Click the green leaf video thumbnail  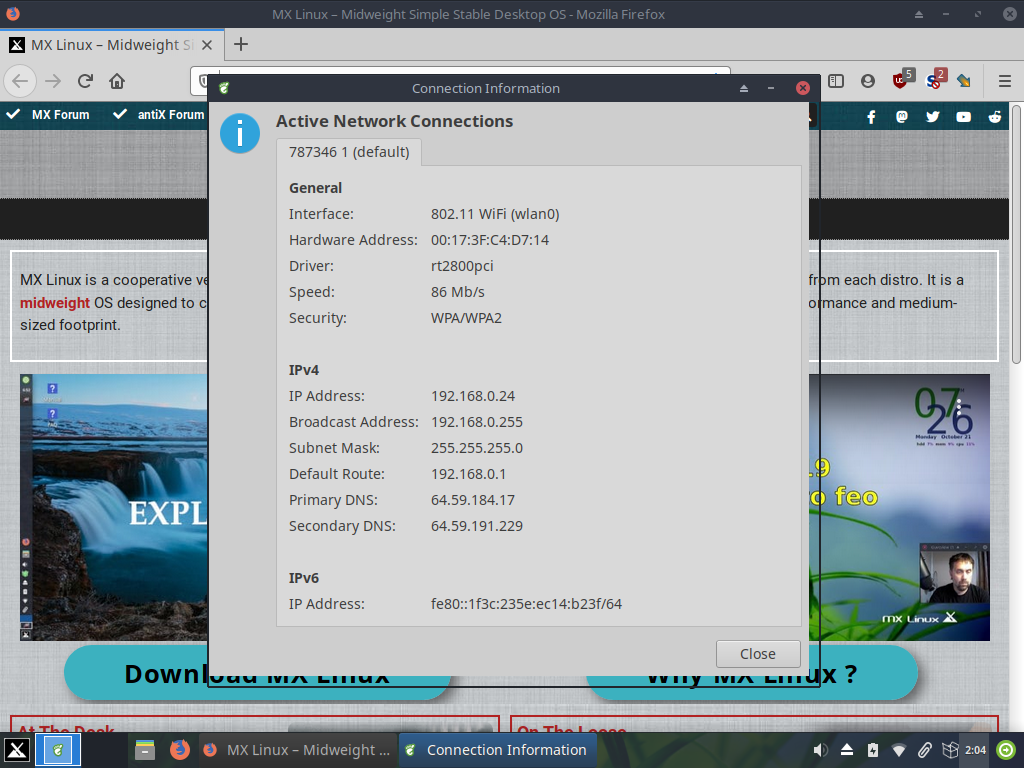pyautogui.click(x=899, y=507)
